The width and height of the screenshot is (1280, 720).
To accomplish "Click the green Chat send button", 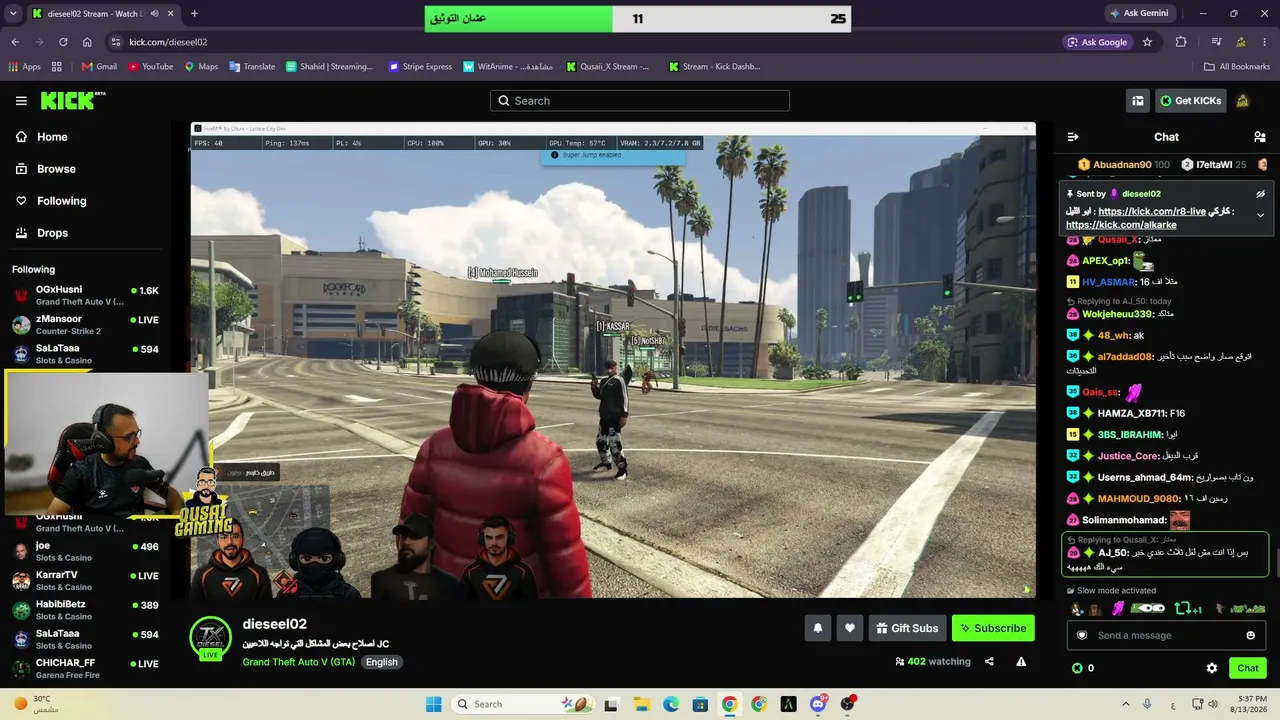I will tap(1248, 668).
